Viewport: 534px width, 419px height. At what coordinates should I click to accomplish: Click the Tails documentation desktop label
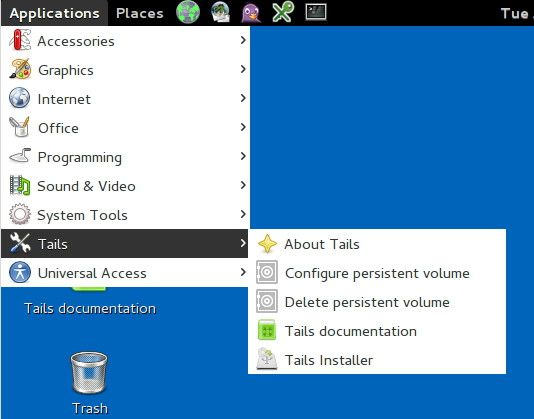point(90,308)
